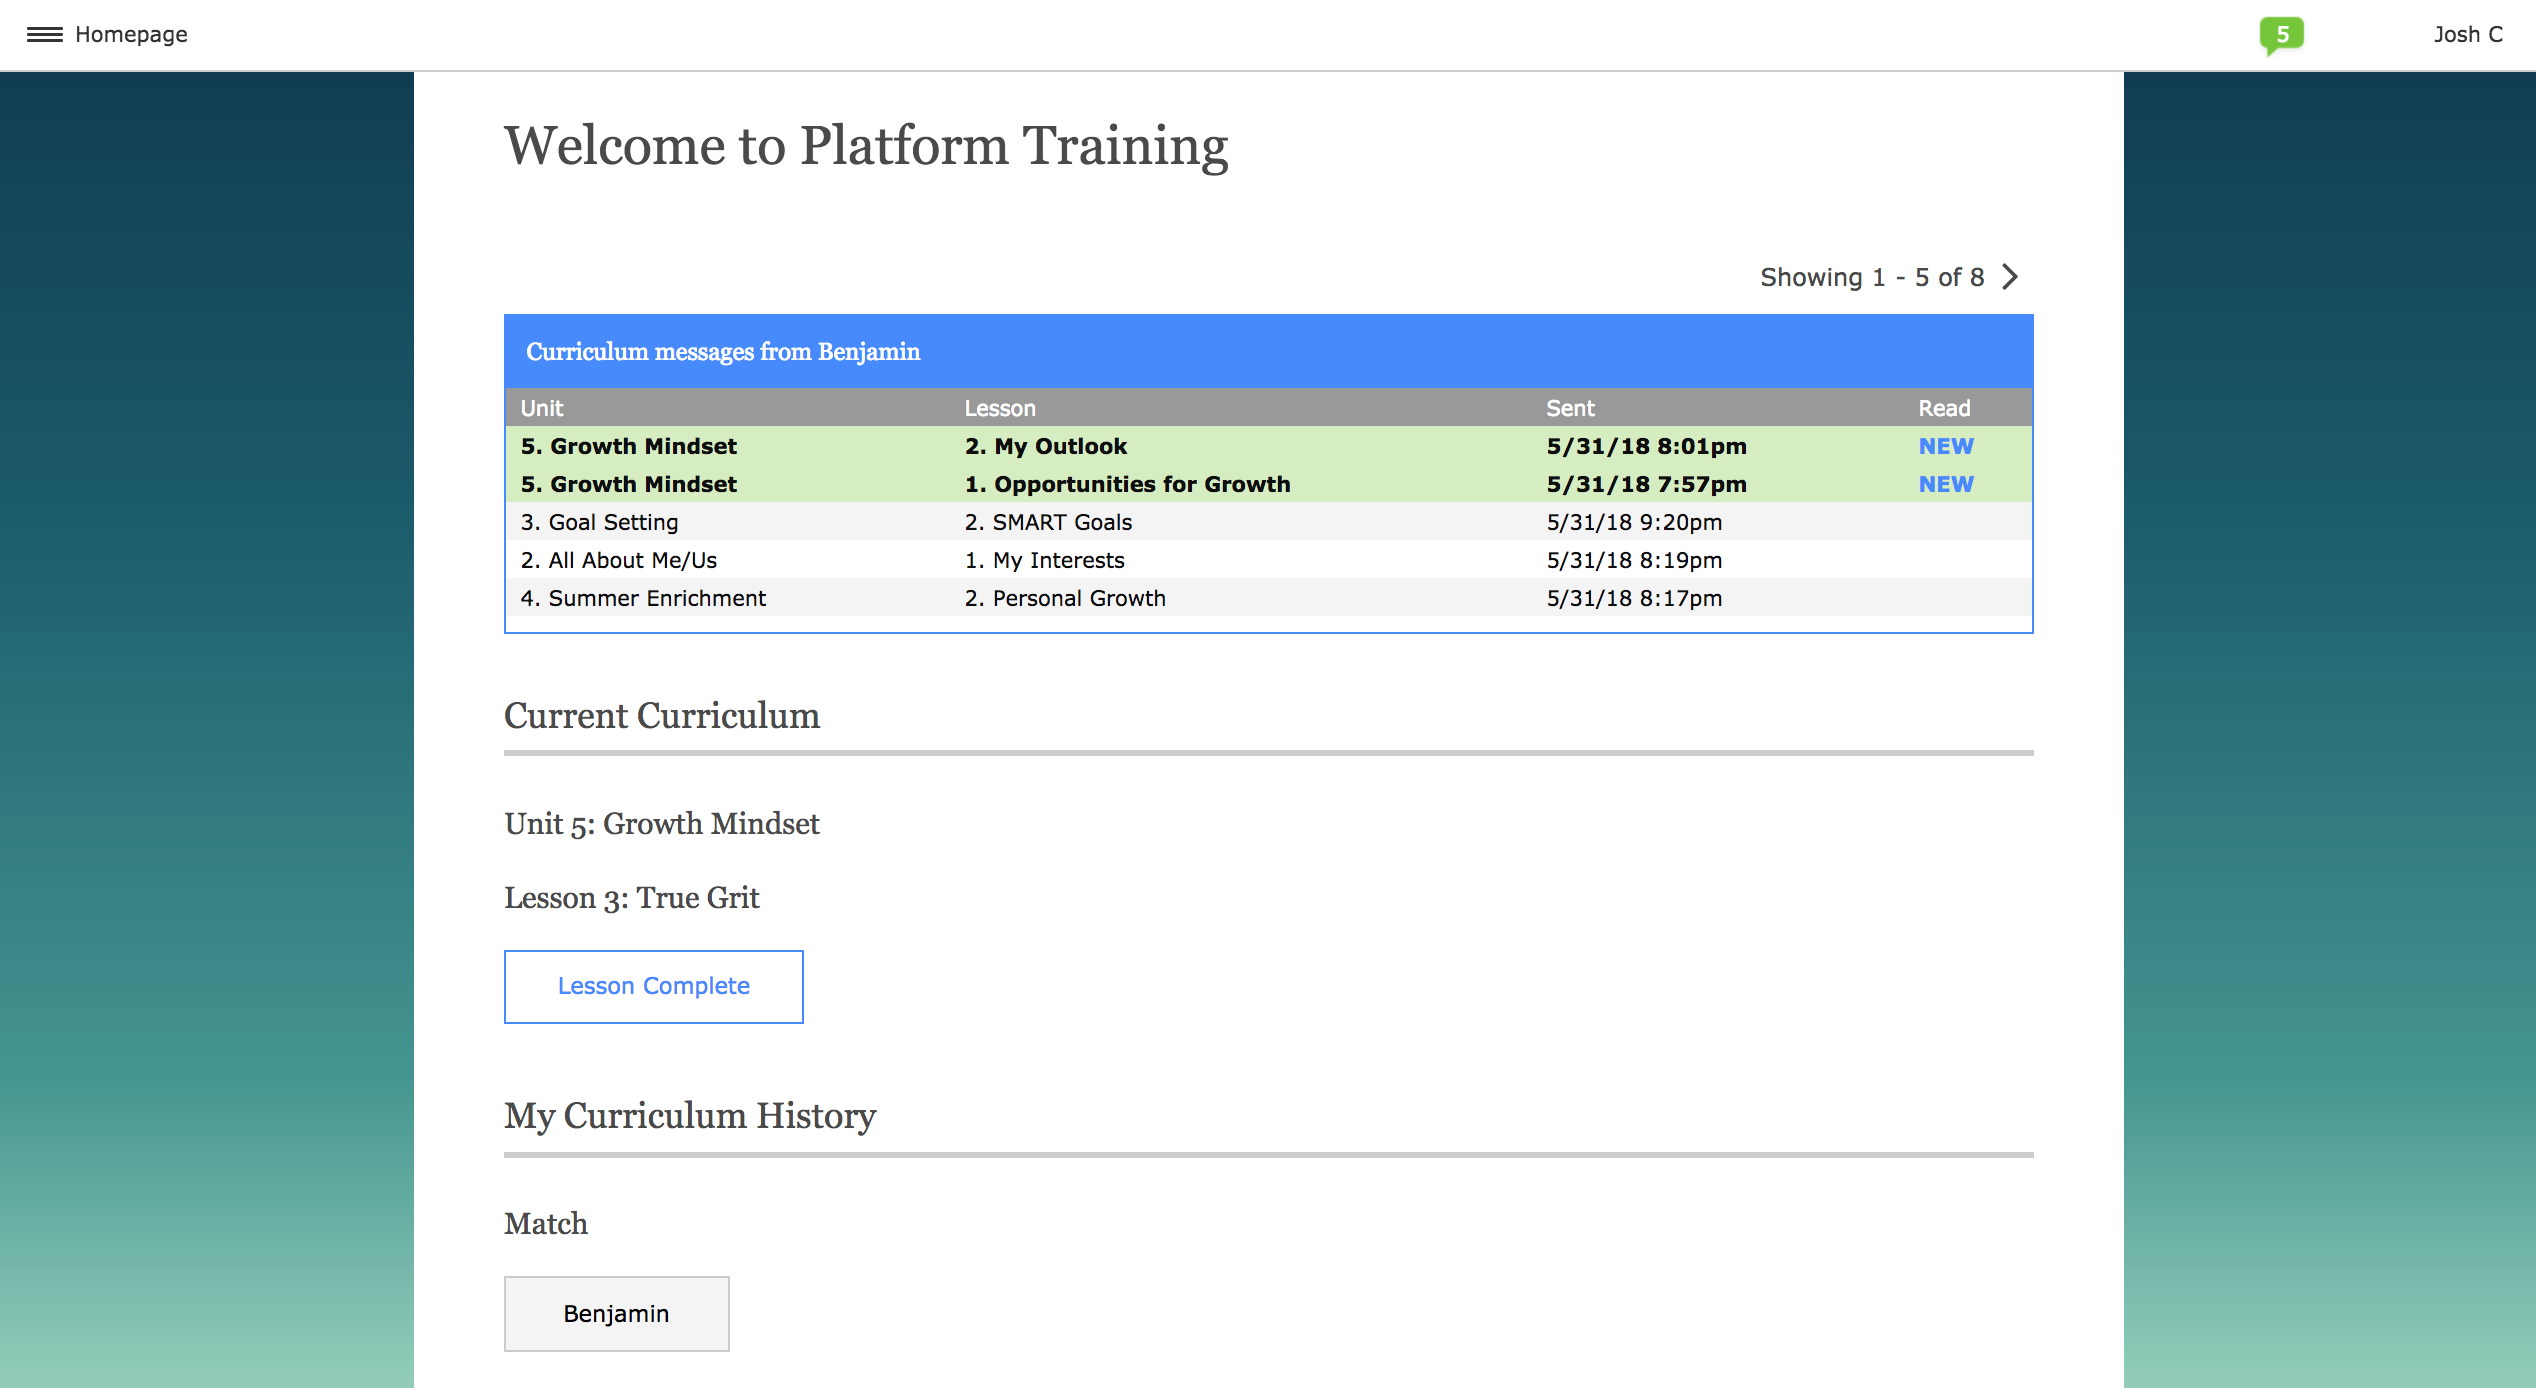Sort messages by Sent column header

tap(1570, 409)
